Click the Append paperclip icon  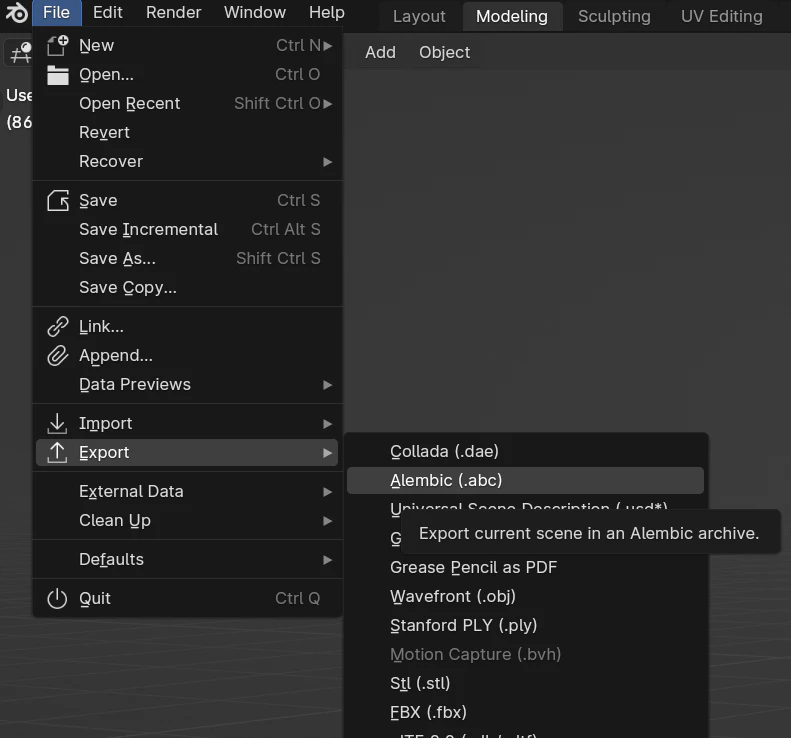coord(58,356)
